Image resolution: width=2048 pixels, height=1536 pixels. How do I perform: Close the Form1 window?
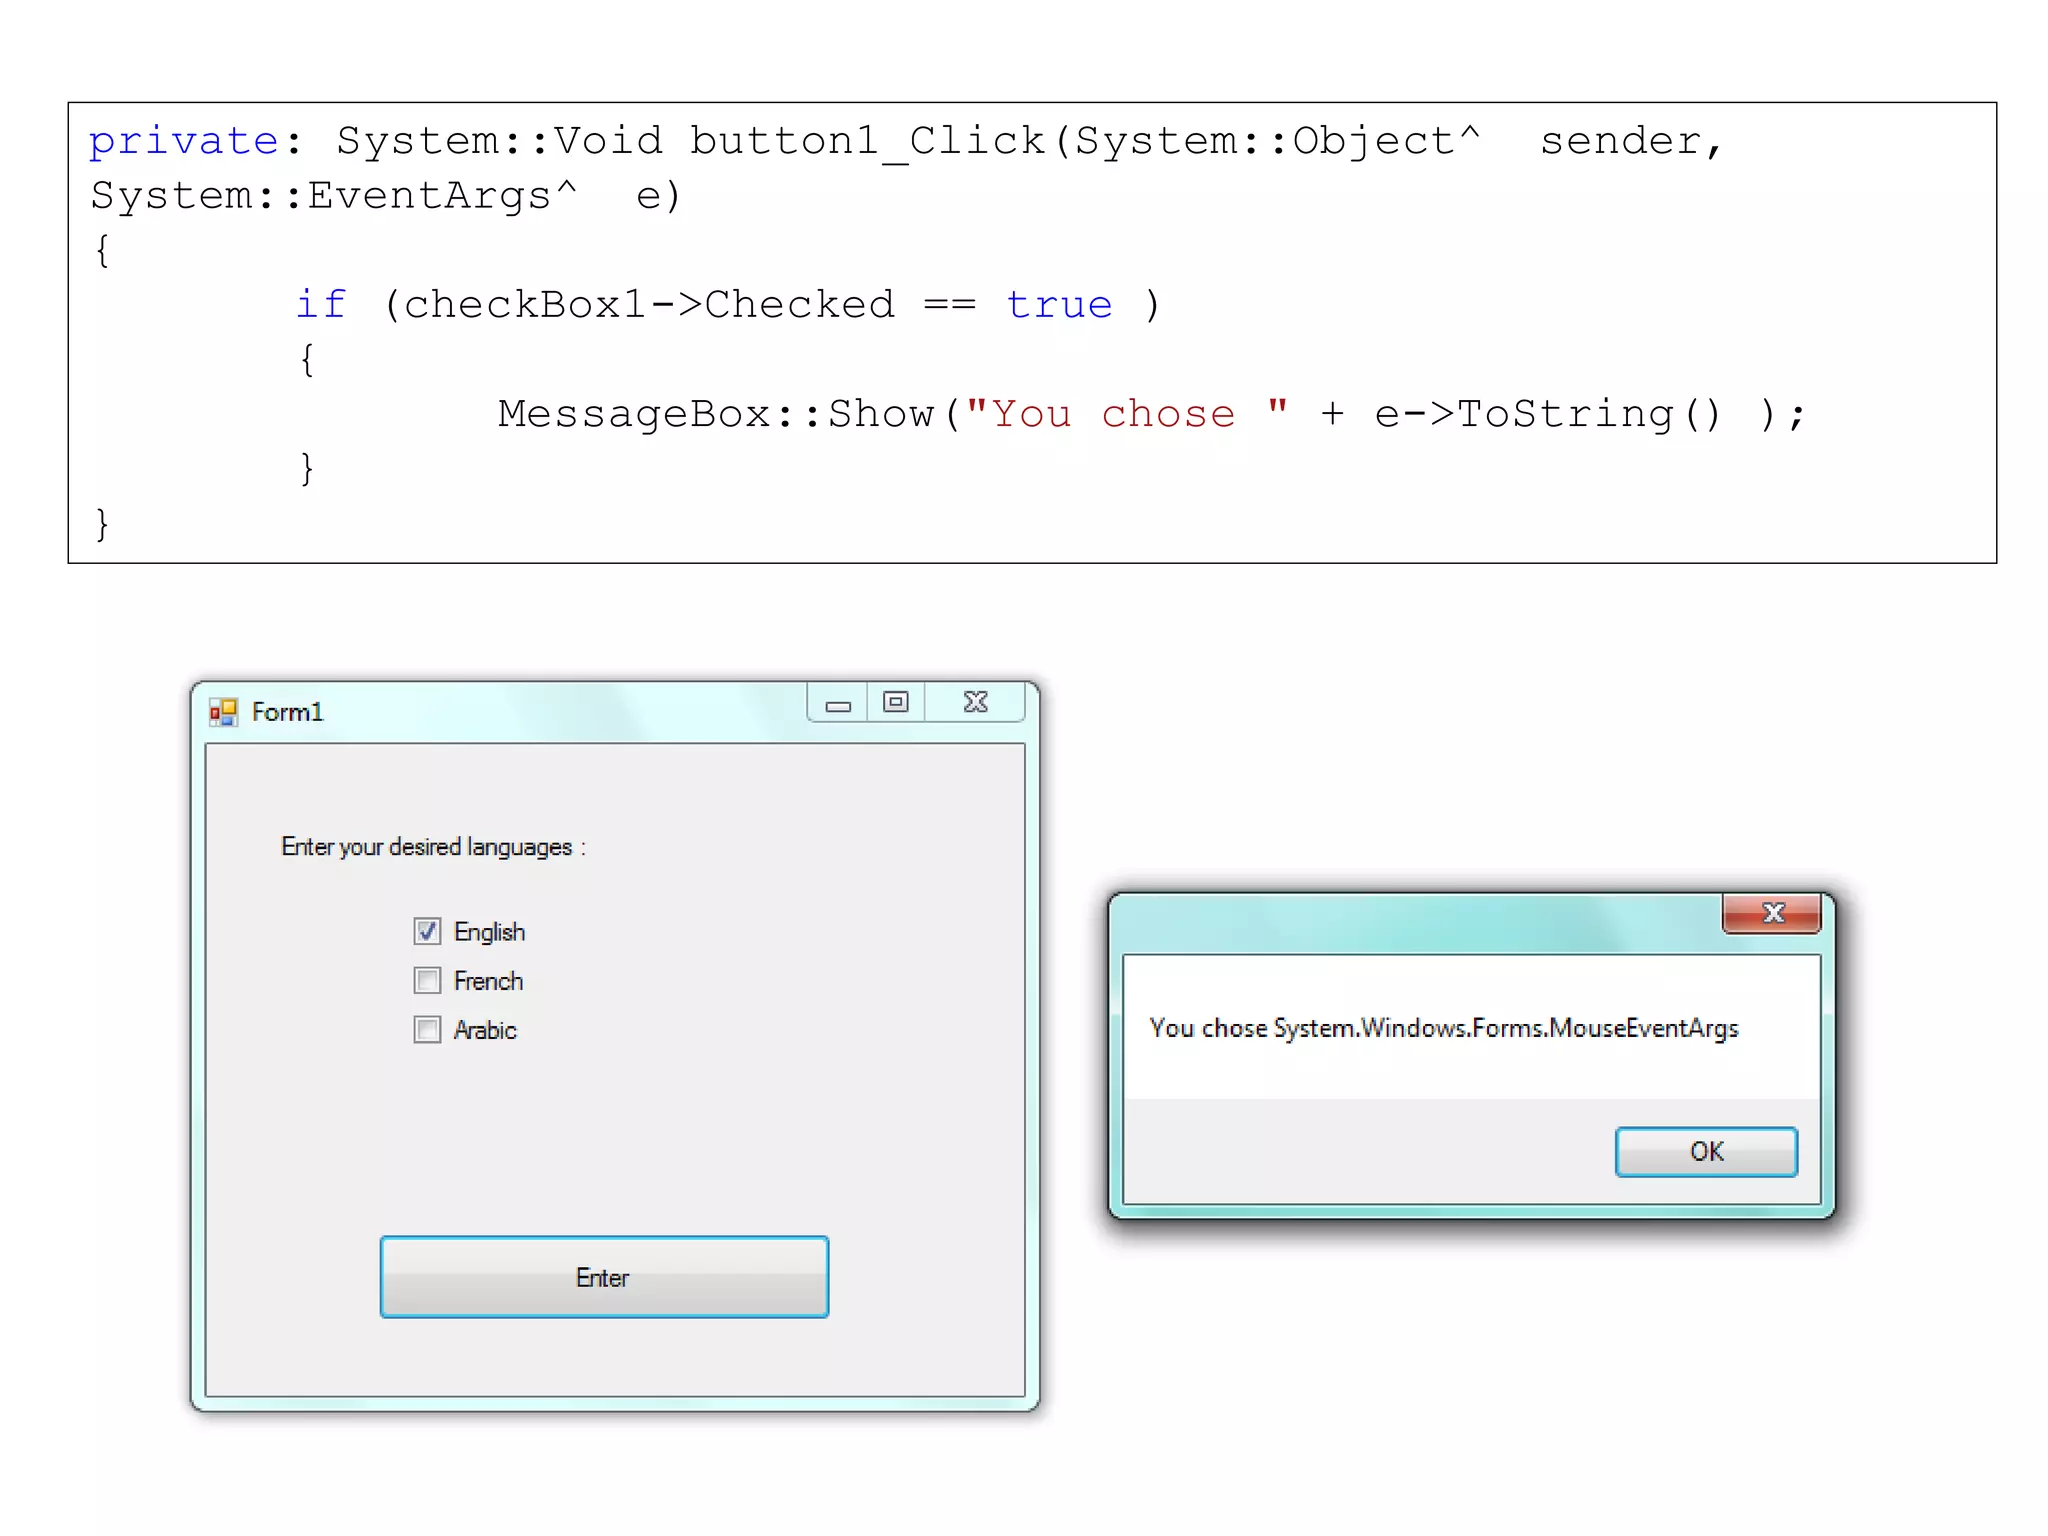tap(976, 703)
